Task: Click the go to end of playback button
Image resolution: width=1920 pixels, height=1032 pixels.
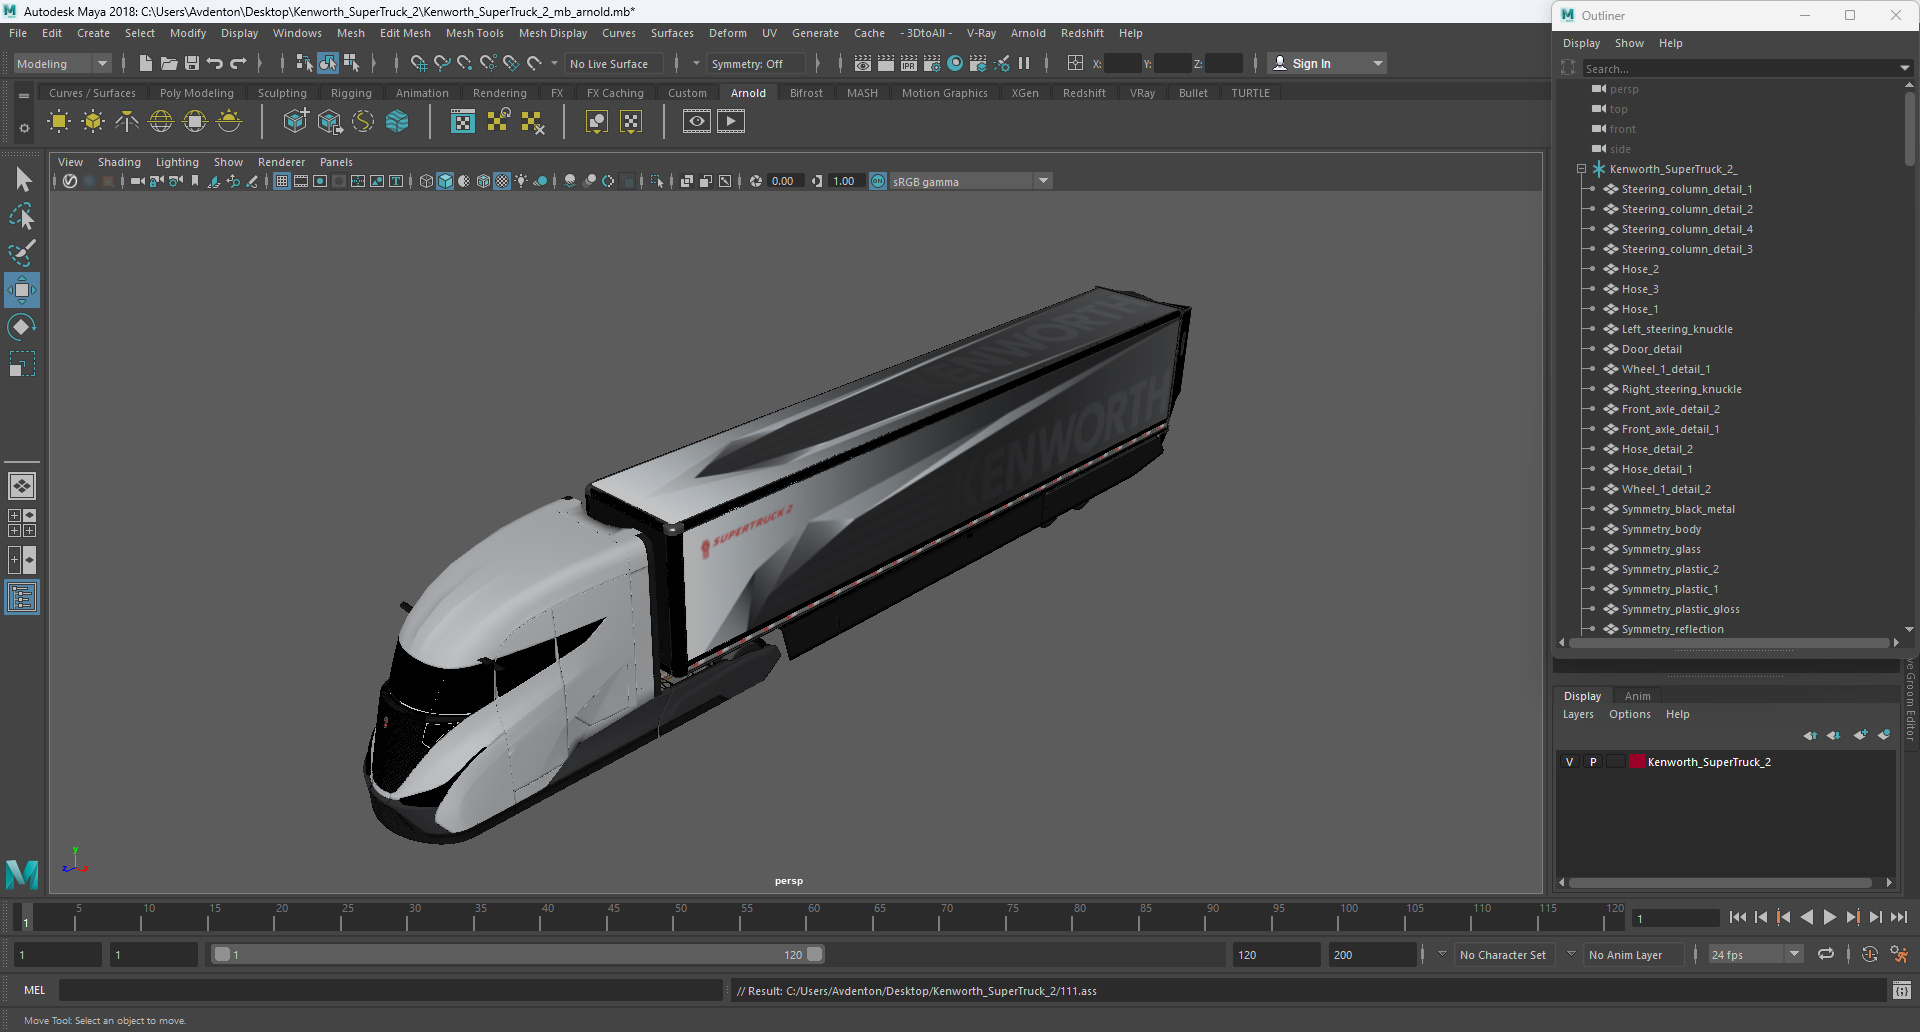Action: tap(1898, 917)
